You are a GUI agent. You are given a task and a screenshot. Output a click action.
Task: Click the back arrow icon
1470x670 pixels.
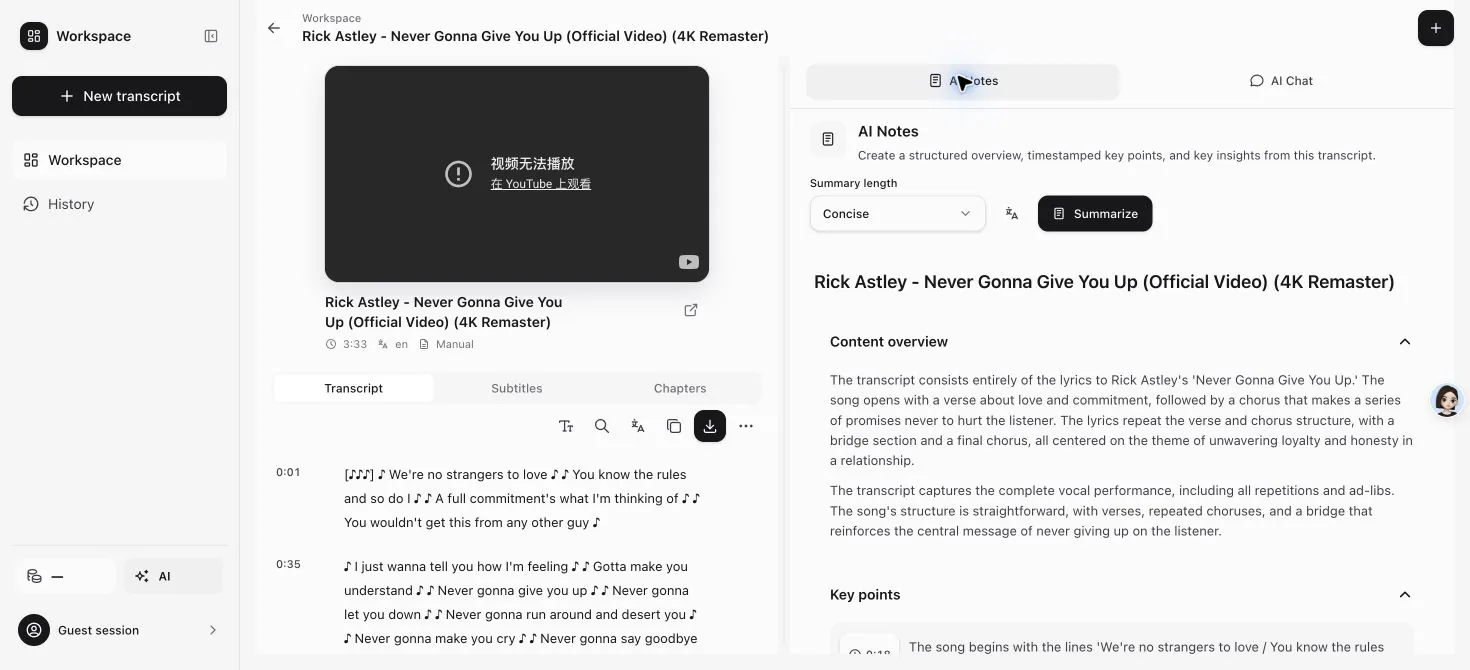point(274,28)
